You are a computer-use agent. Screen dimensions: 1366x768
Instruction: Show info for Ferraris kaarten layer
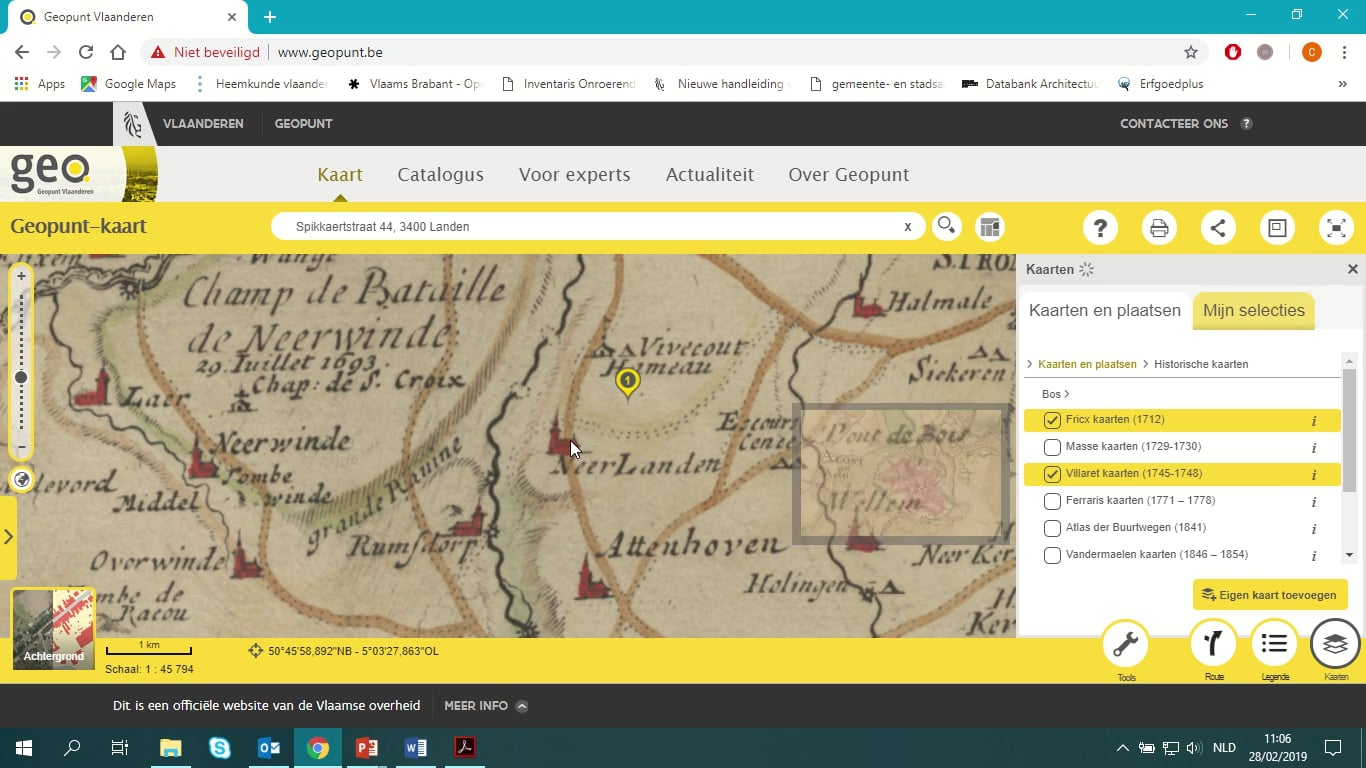[x=1314, y=502]
